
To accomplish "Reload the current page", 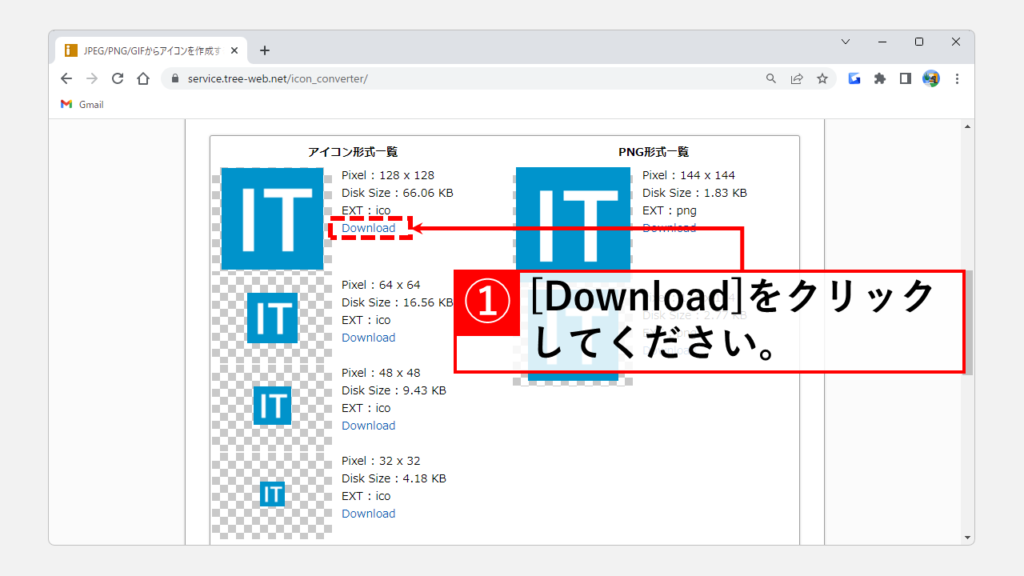I will click(118, 79).
